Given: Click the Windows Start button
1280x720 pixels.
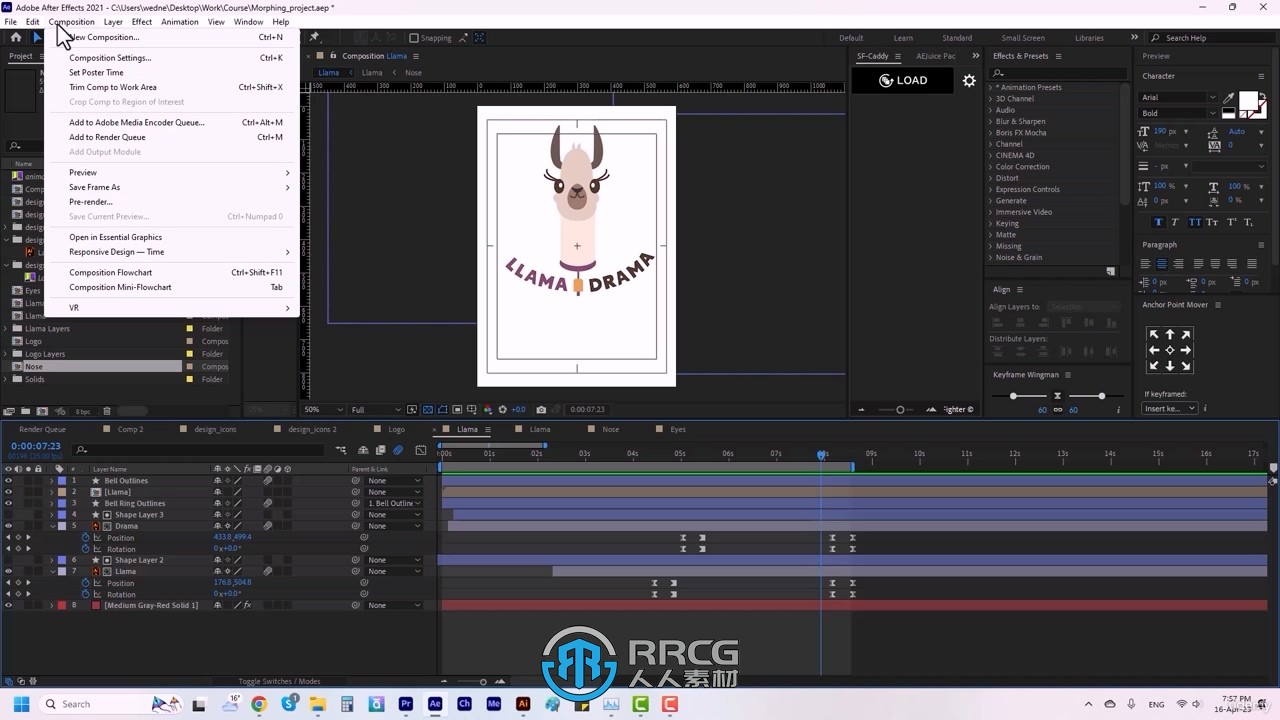Looking at the screenshot, I should (x=21, y=704).
